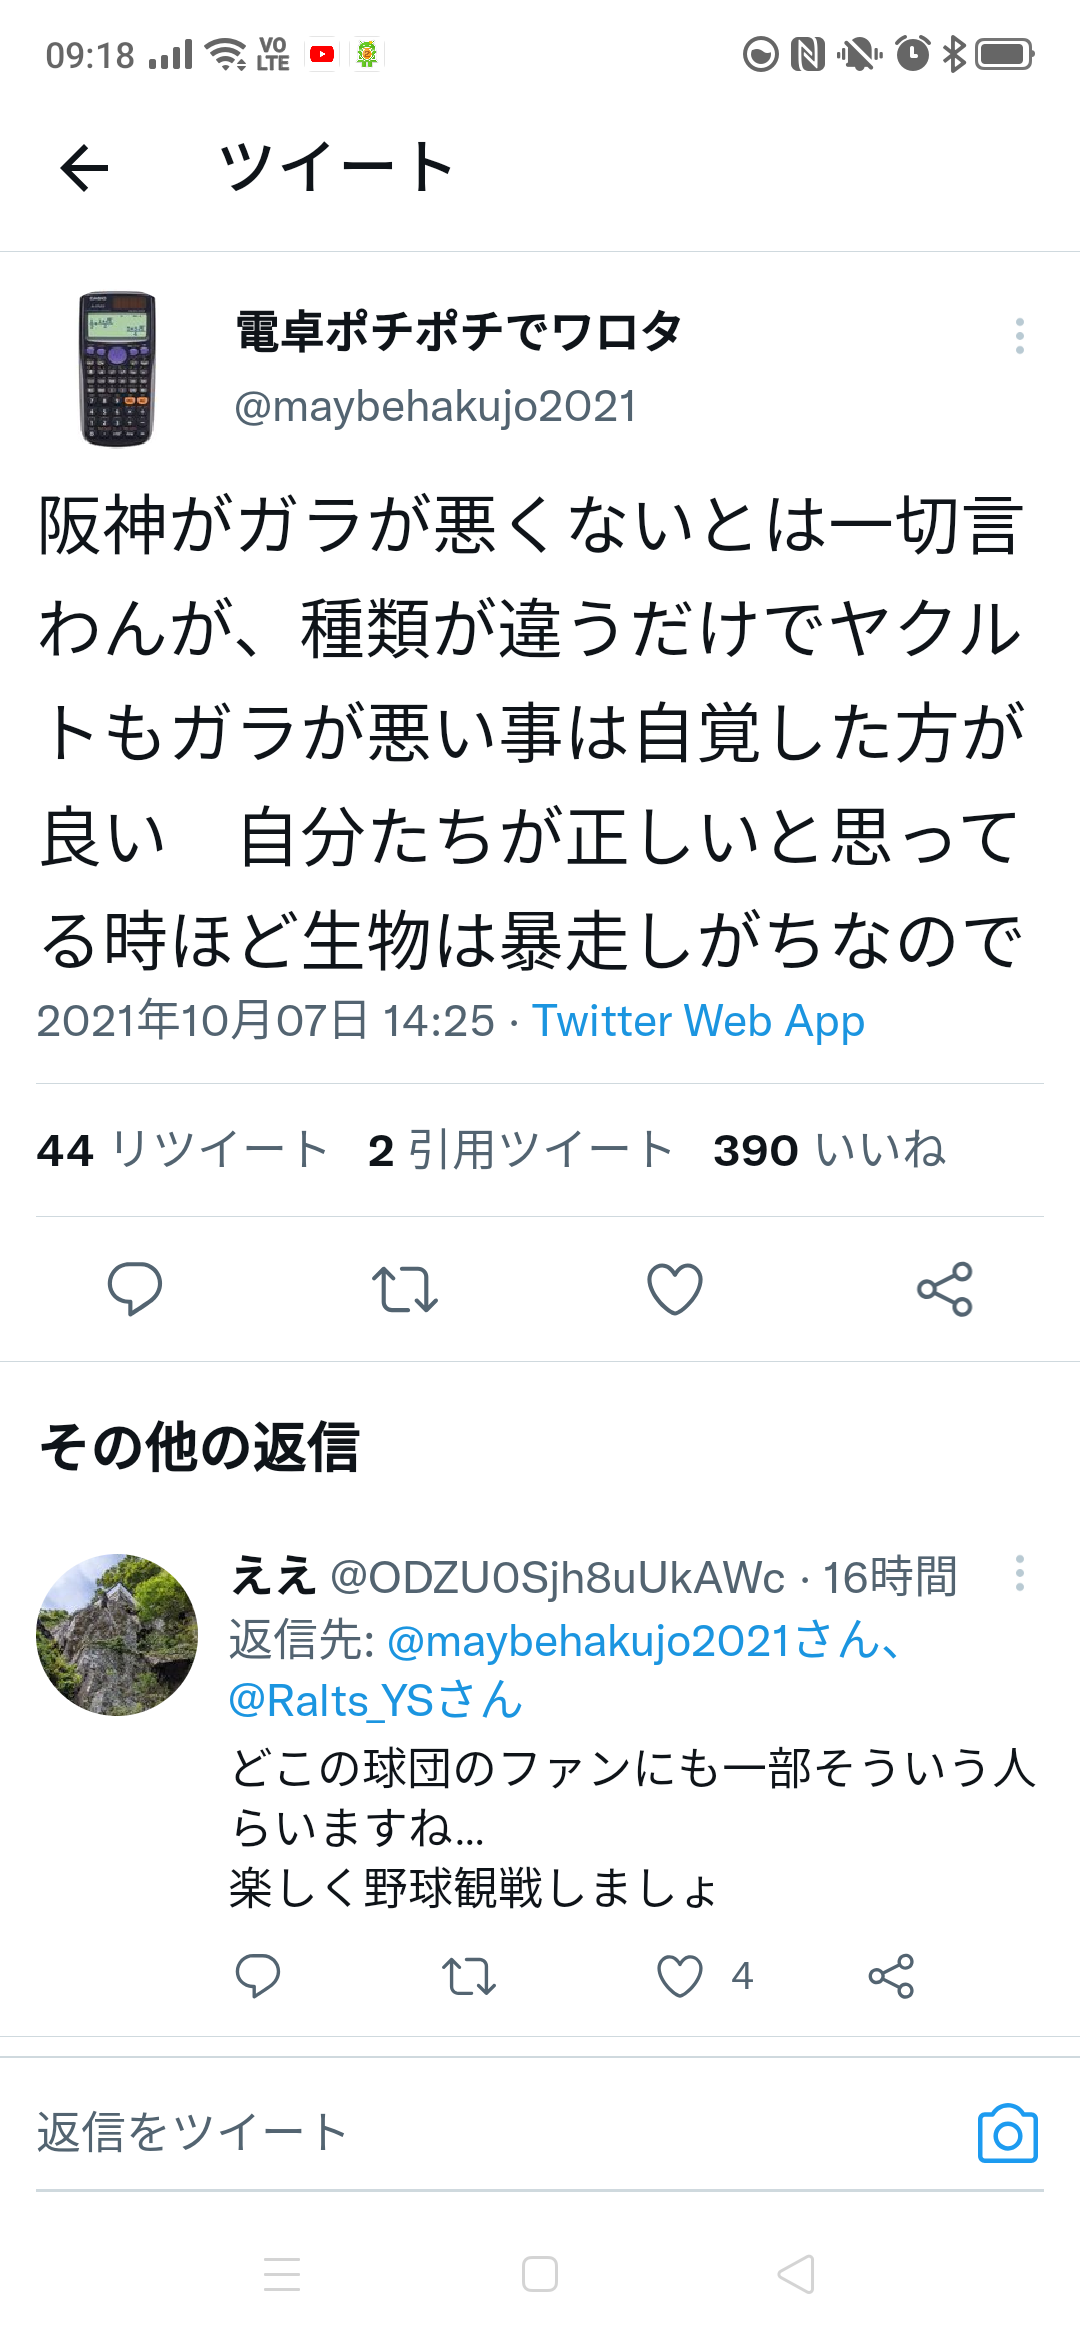Tap the share icon on ええ's reply

[891, 1976]
